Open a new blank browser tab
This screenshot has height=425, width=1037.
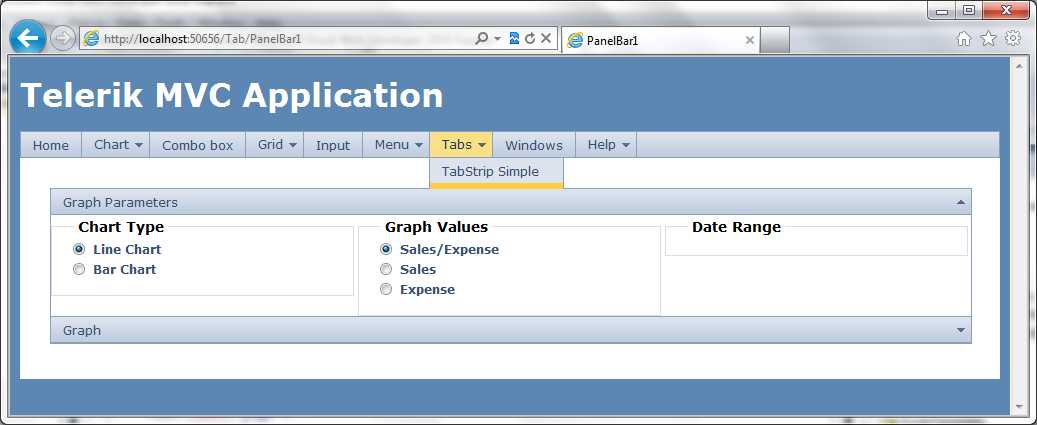(x=774, y=40)
